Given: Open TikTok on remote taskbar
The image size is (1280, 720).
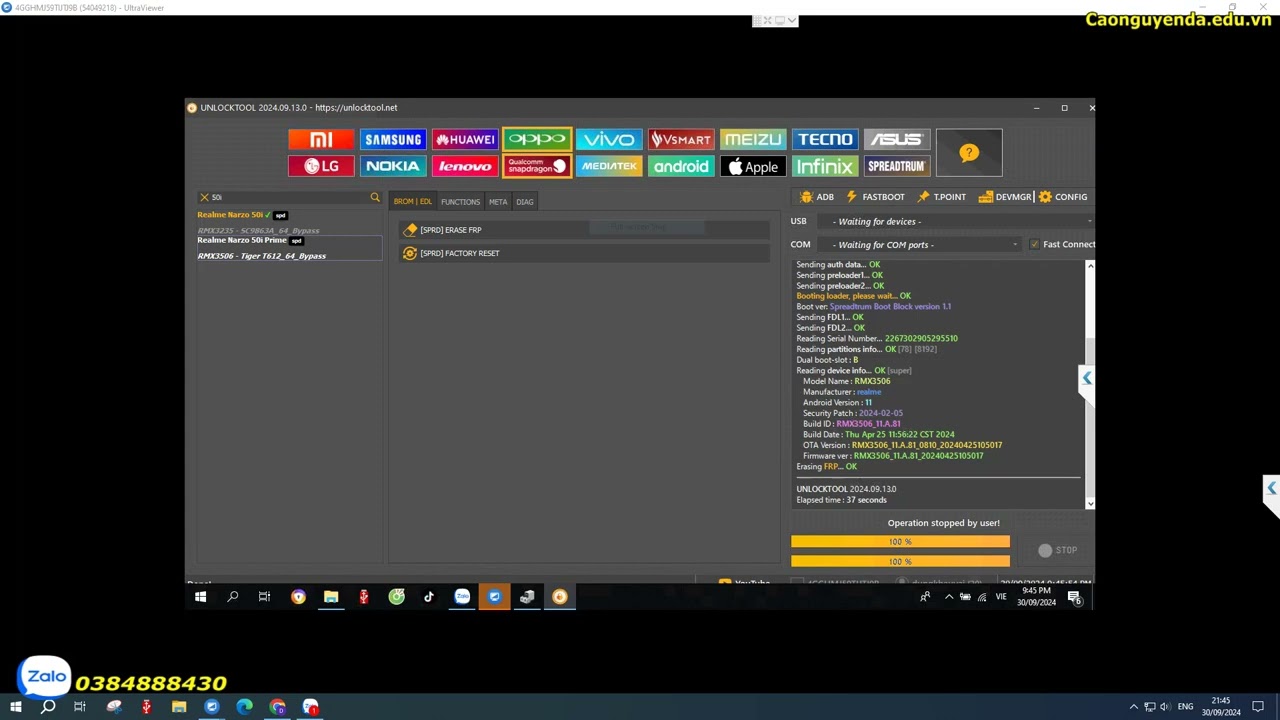Looking at the screenshot, I should [429, 597].
